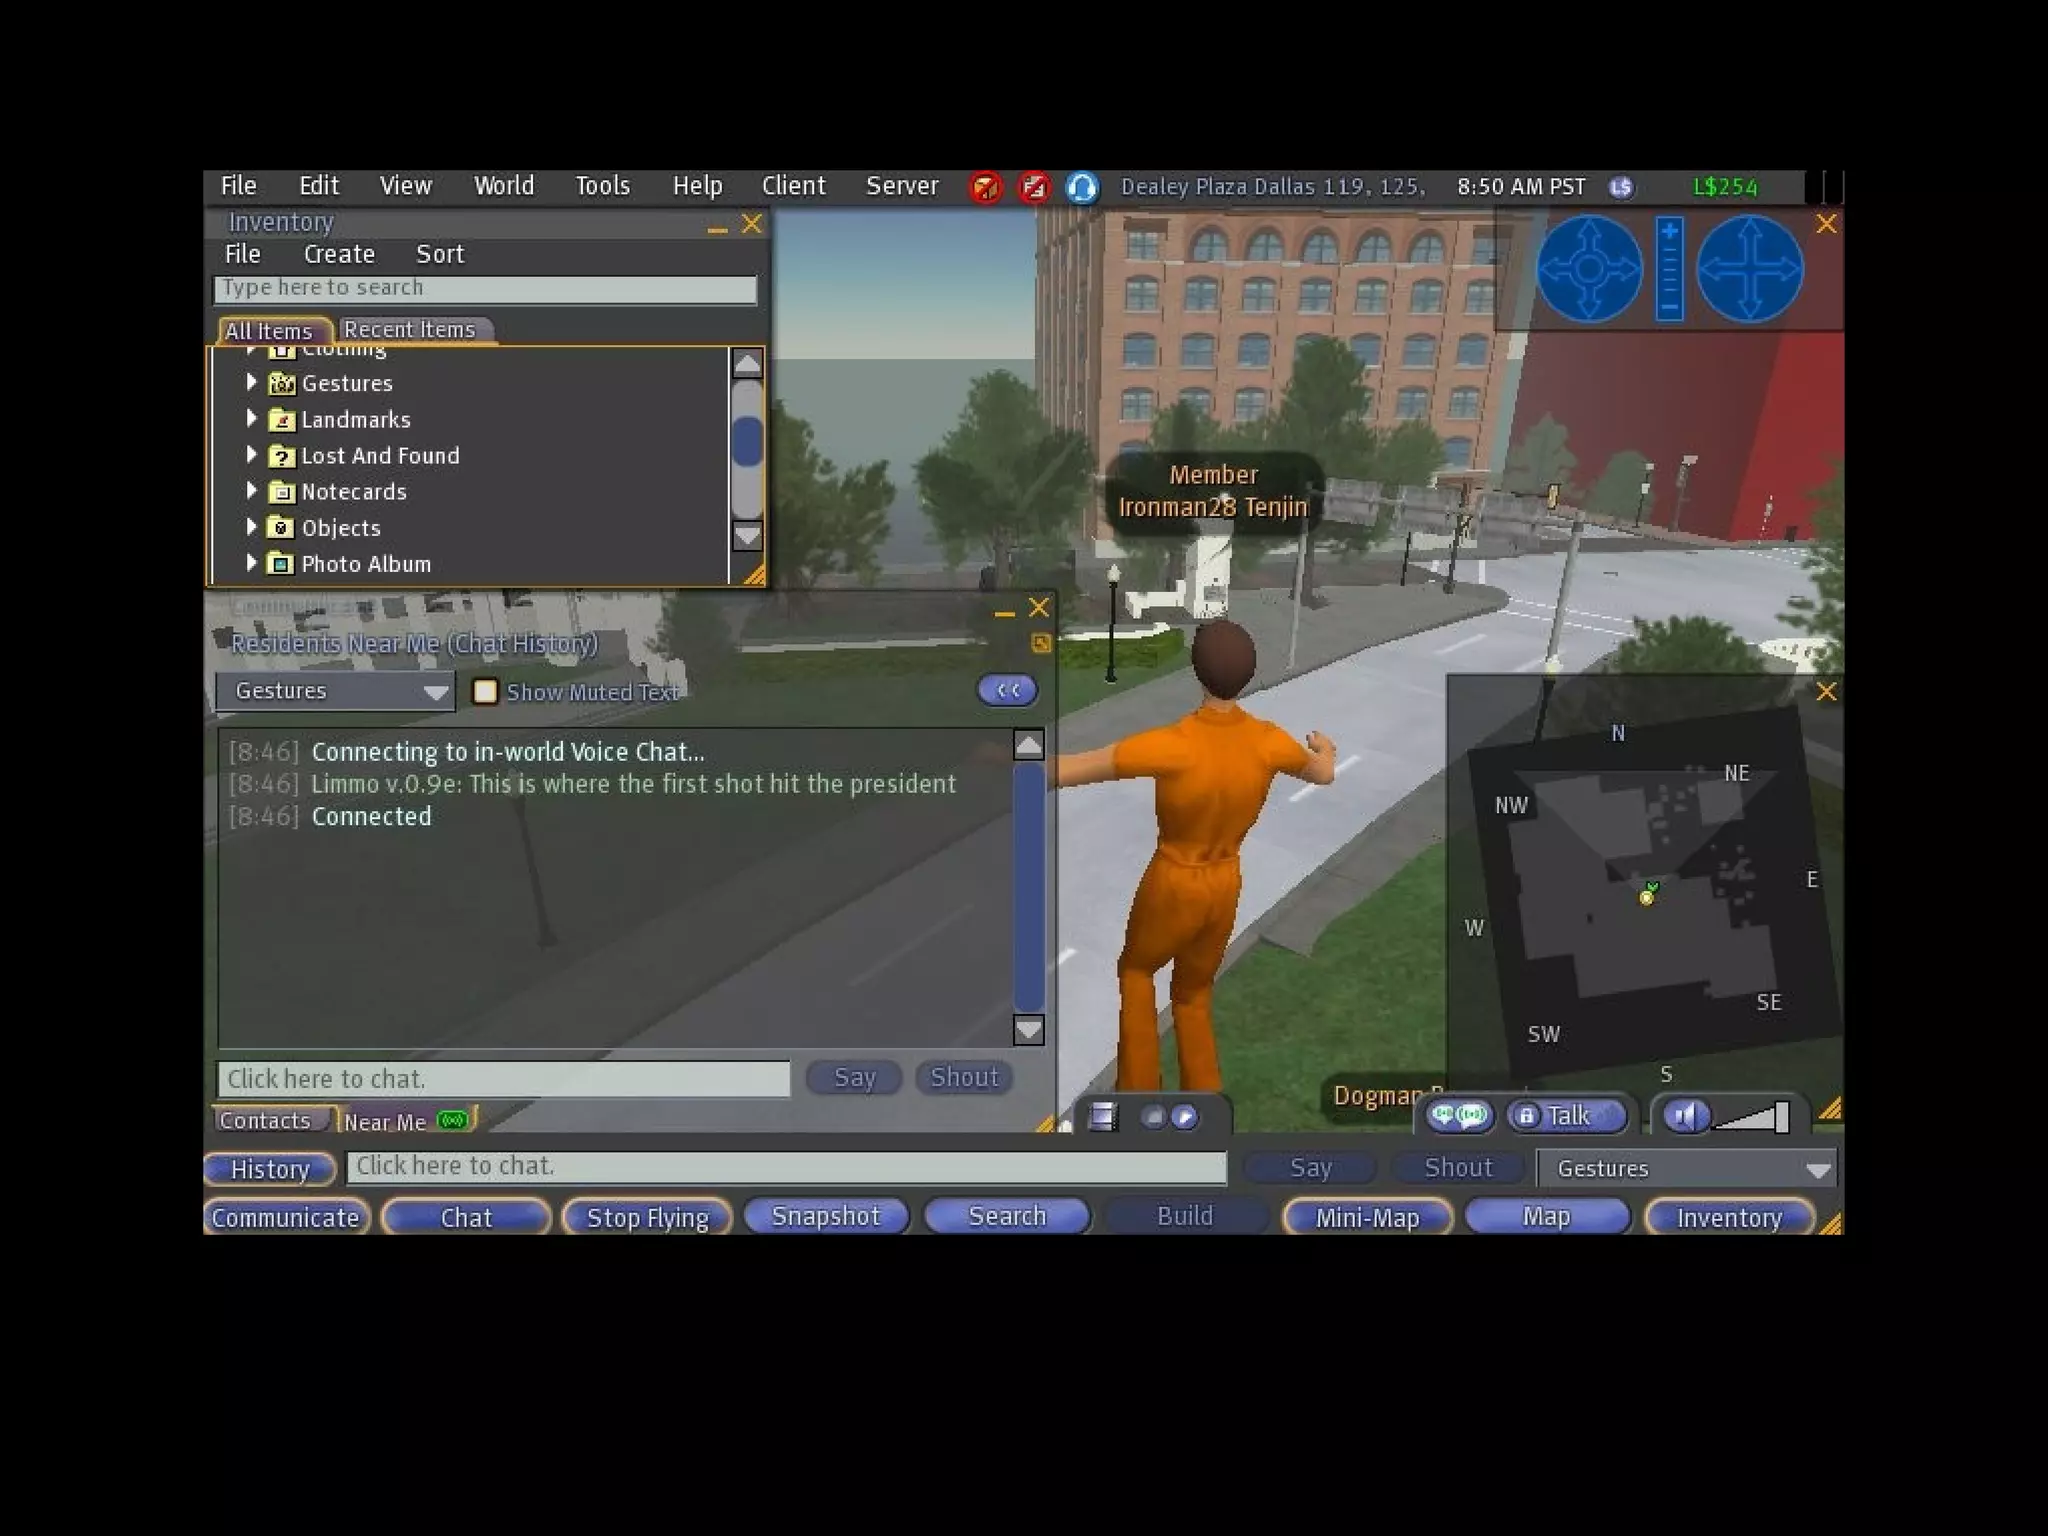Expand the Landmarks inventory folder
The image size is (2048, 1536).
coord(251,418)
